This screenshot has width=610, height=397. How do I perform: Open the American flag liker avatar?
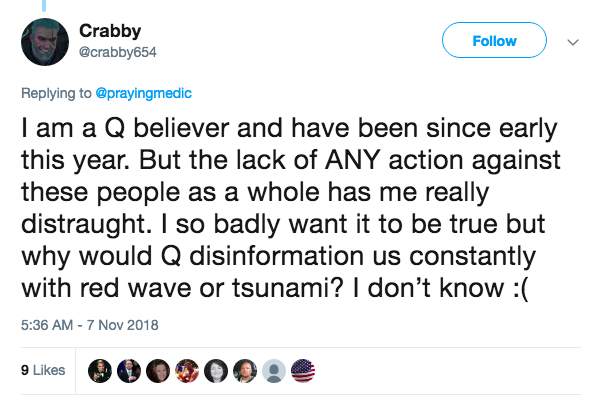(303, 371)
